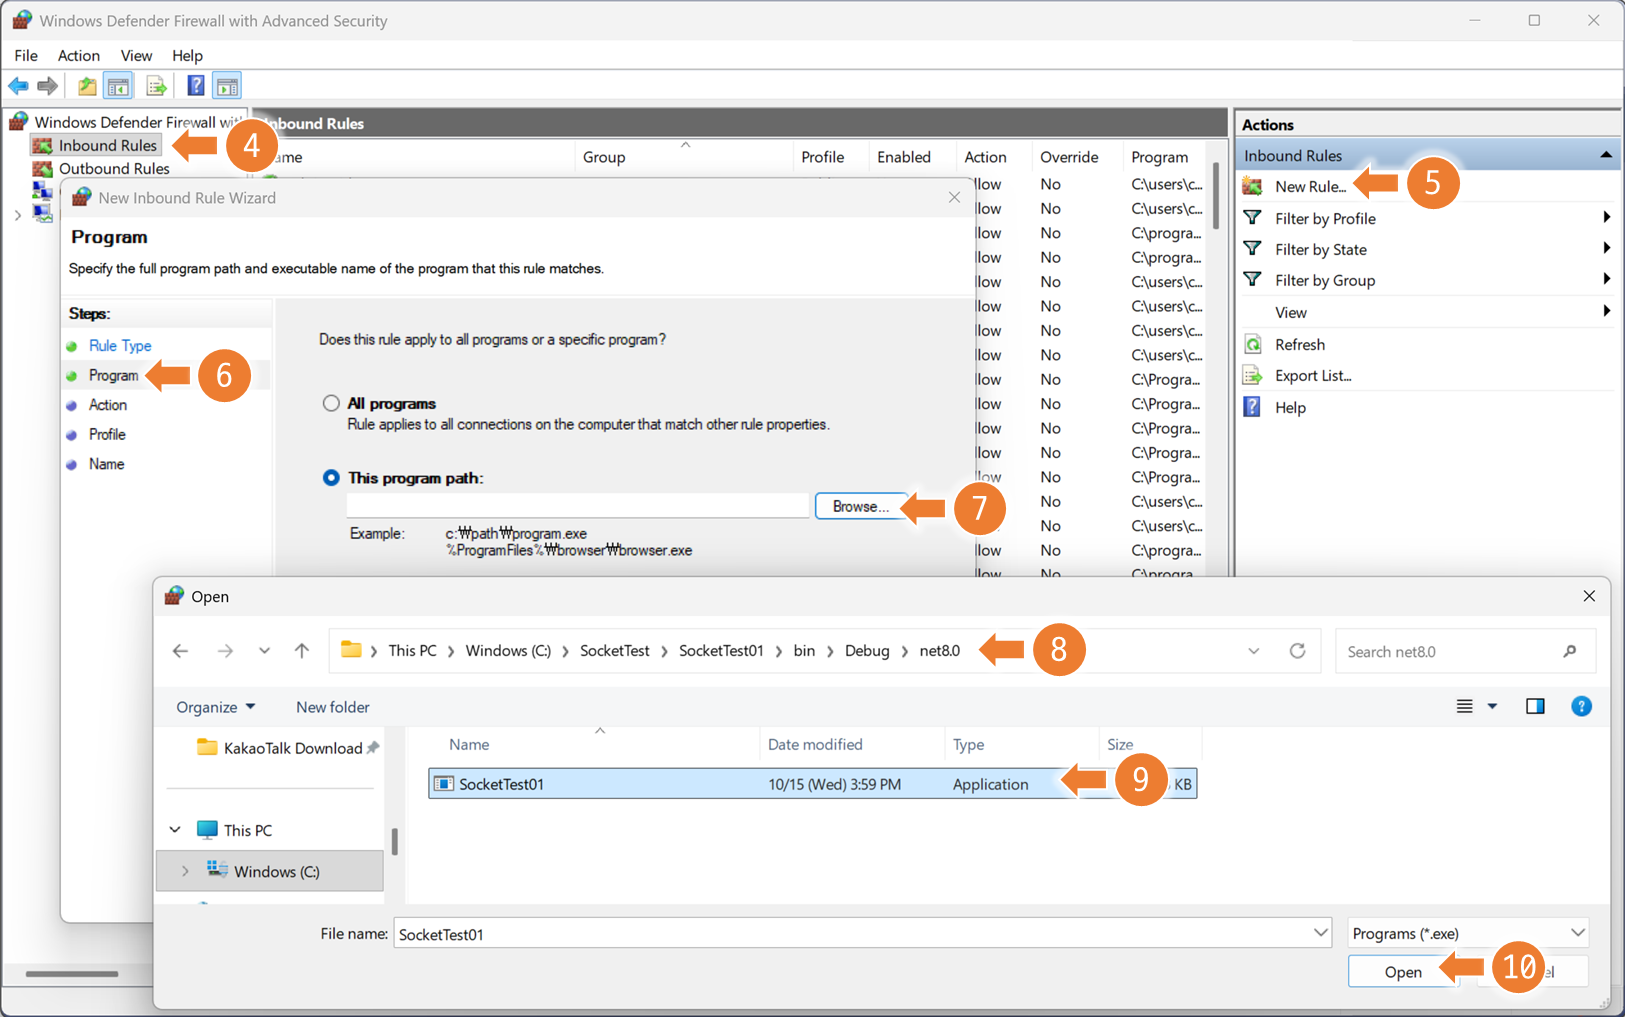Go back in the Open dialog
This screenshot has height=1017, width=1625.
pos(180,651)
